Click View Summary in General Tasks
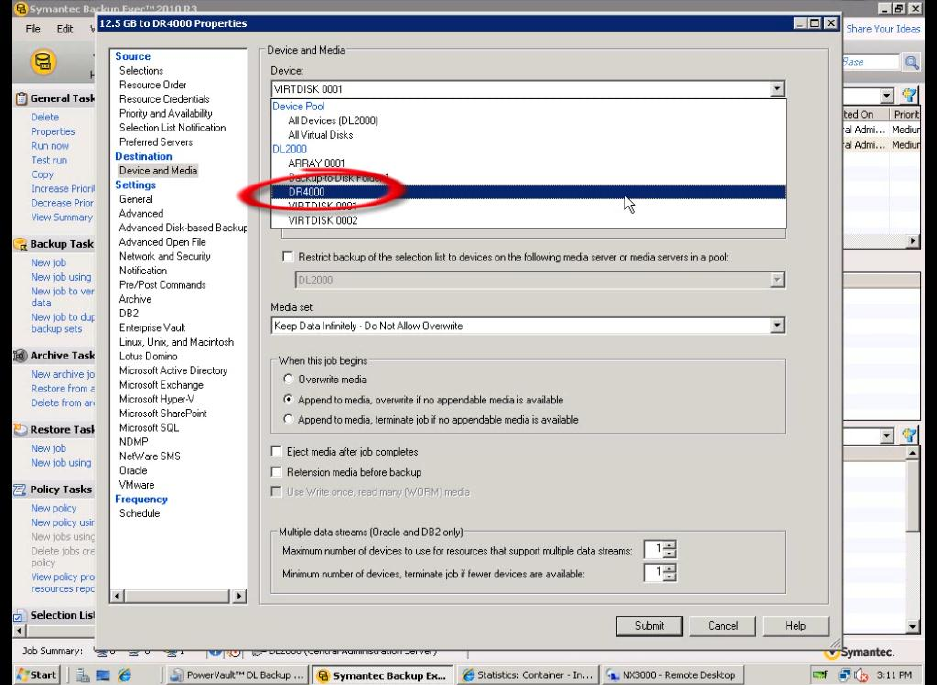937x685 pixels. pos(62,218)
